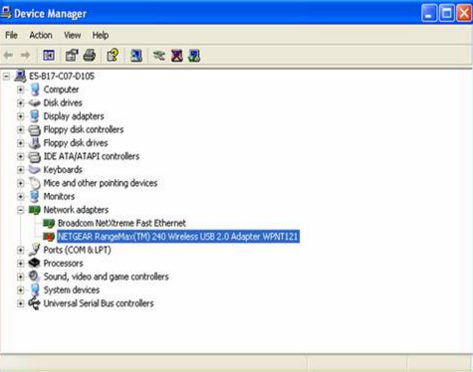The height and width of the screenshot is (372, 473).
Task: Select the Processors label
Action: [x=63, y=263]
